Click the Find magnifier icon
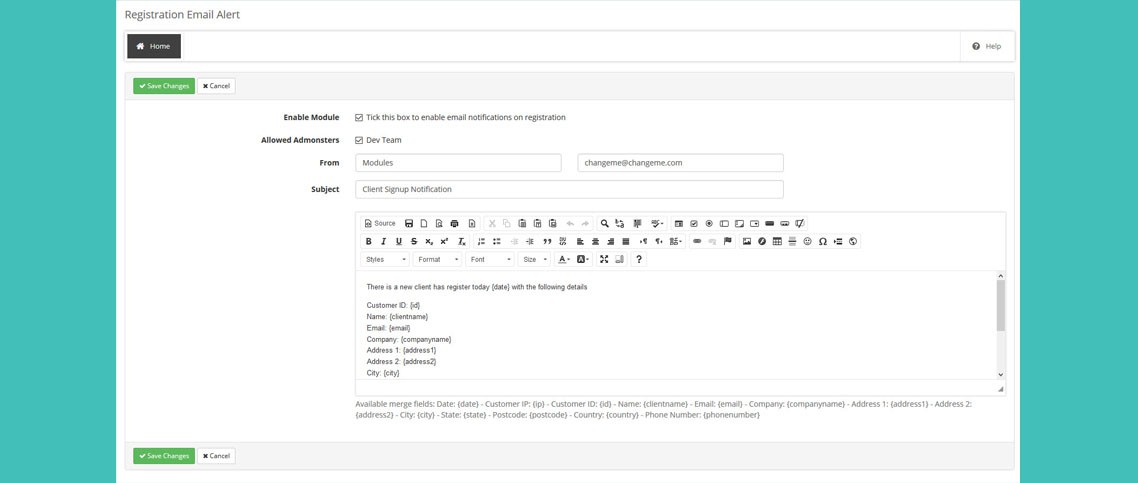Viewport: 1138px width, 483px height. 604,224
